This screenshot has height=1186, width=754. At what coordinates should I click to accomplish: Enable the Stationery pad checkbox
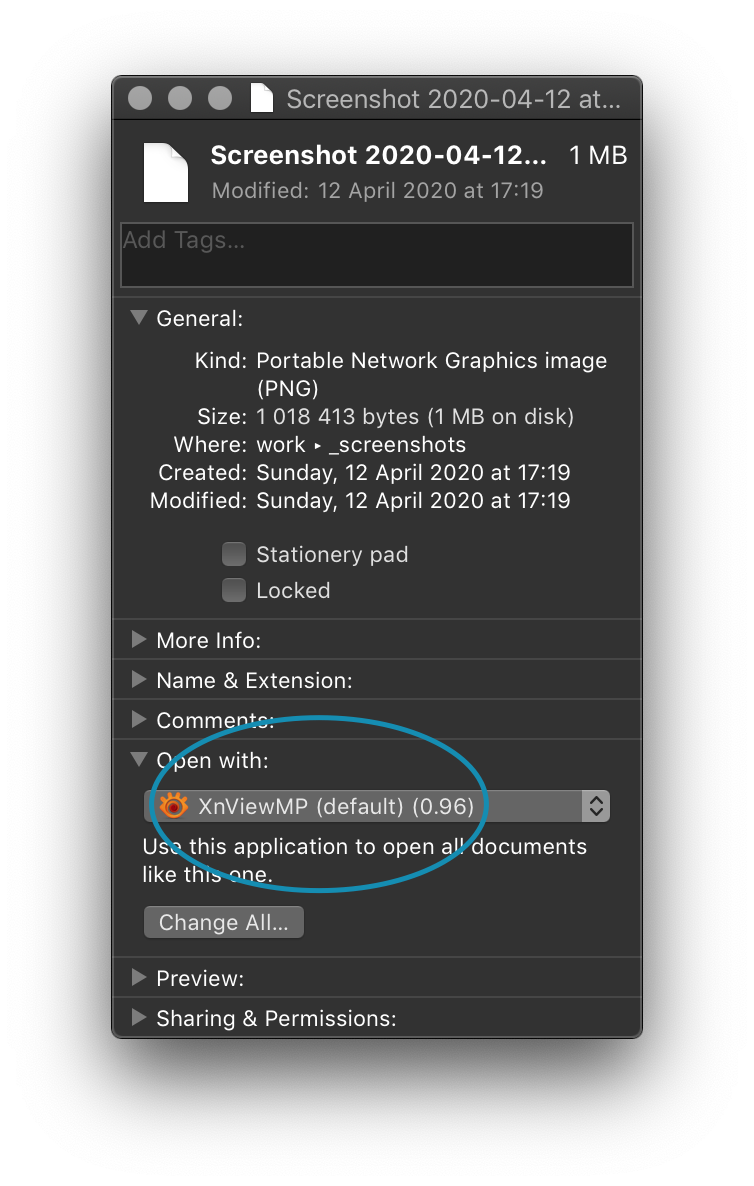(234, 554)
